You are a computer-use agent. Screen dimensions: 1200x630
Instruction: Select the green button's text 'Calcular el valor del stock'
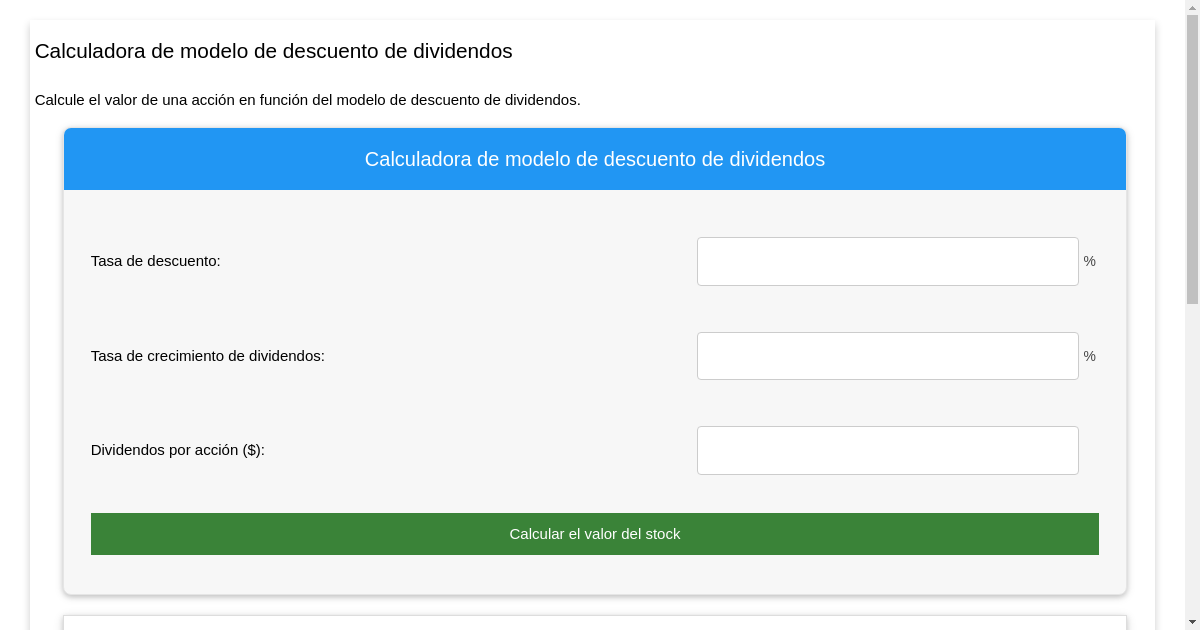[595, 534]
